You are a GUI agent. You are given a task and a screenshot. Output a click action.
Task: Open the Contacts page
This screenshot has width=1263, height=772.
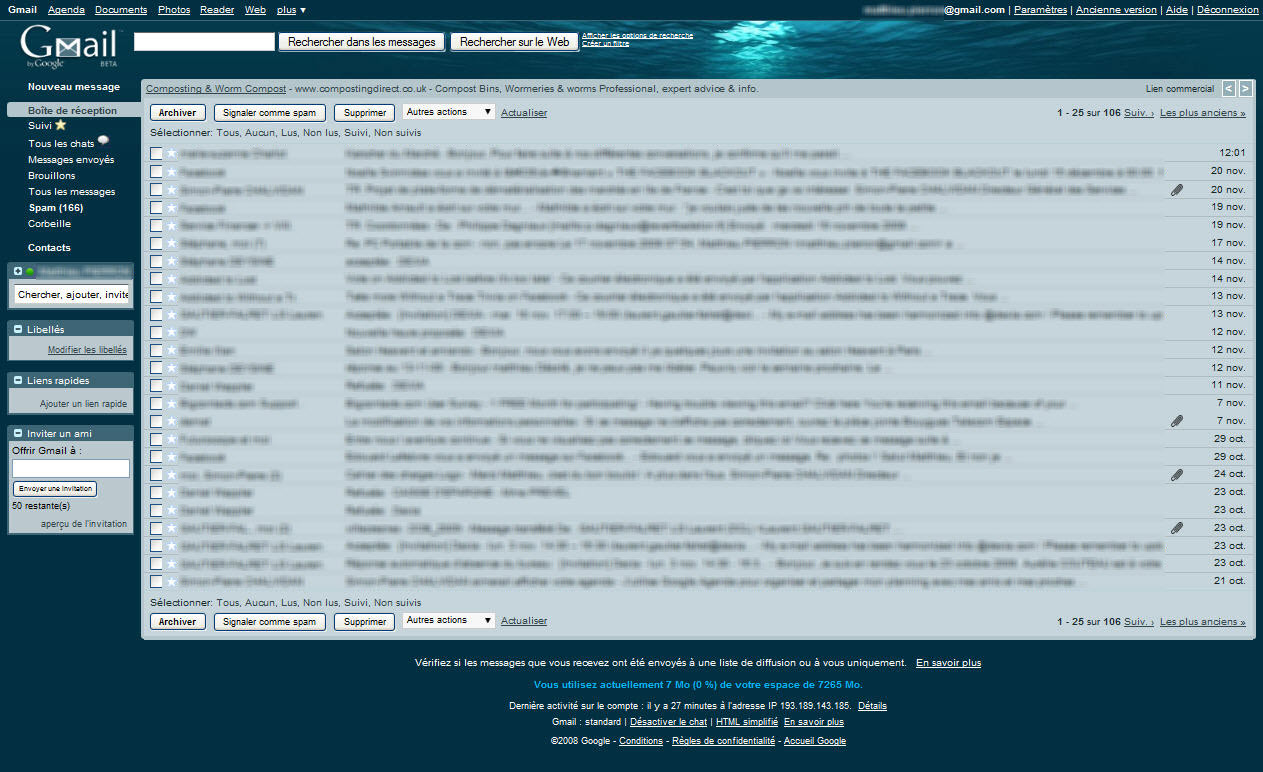point(49,247)
